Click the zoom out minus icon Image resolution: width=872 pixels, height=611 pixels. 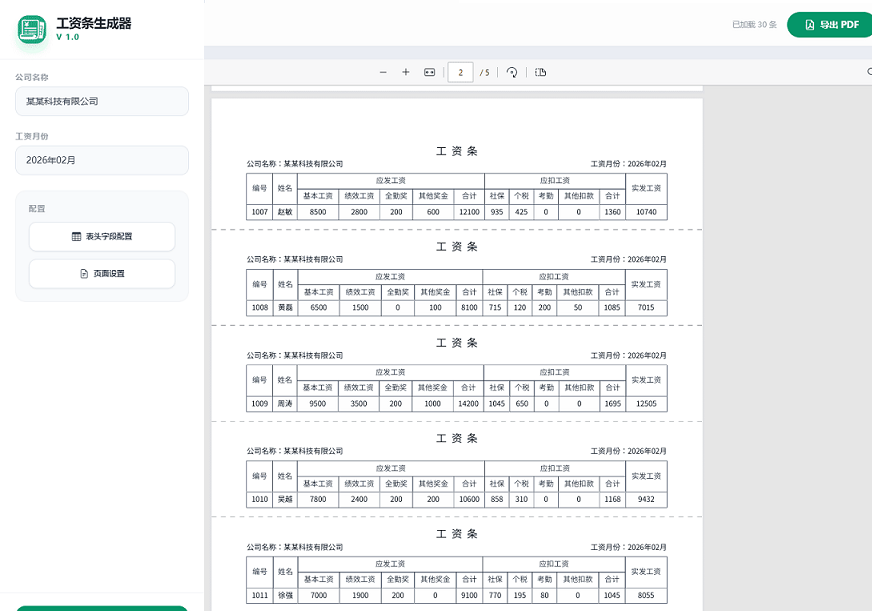click(383, 72)
